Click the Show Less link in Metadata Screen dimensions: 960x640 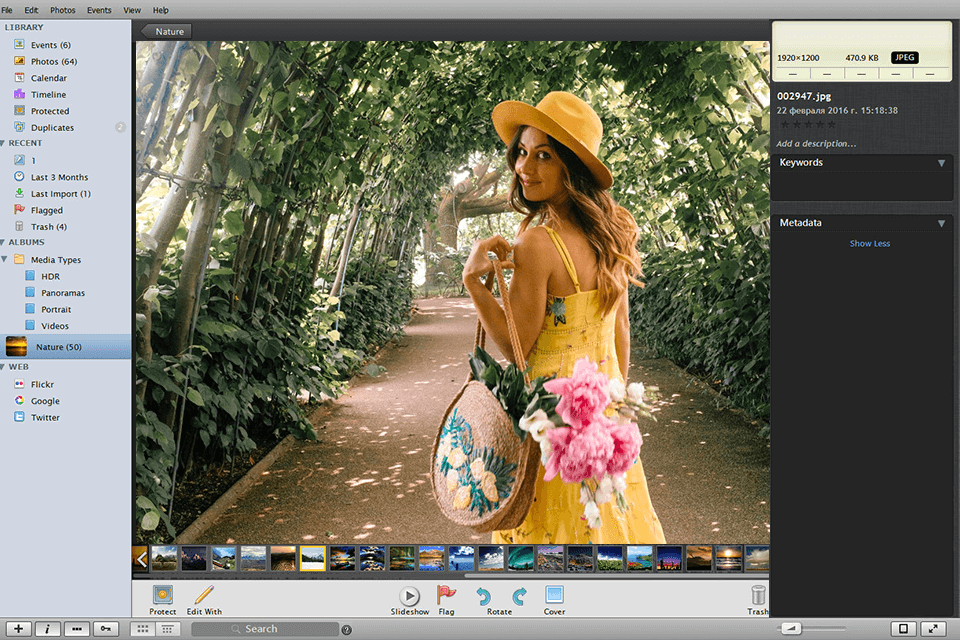point(868,243)
